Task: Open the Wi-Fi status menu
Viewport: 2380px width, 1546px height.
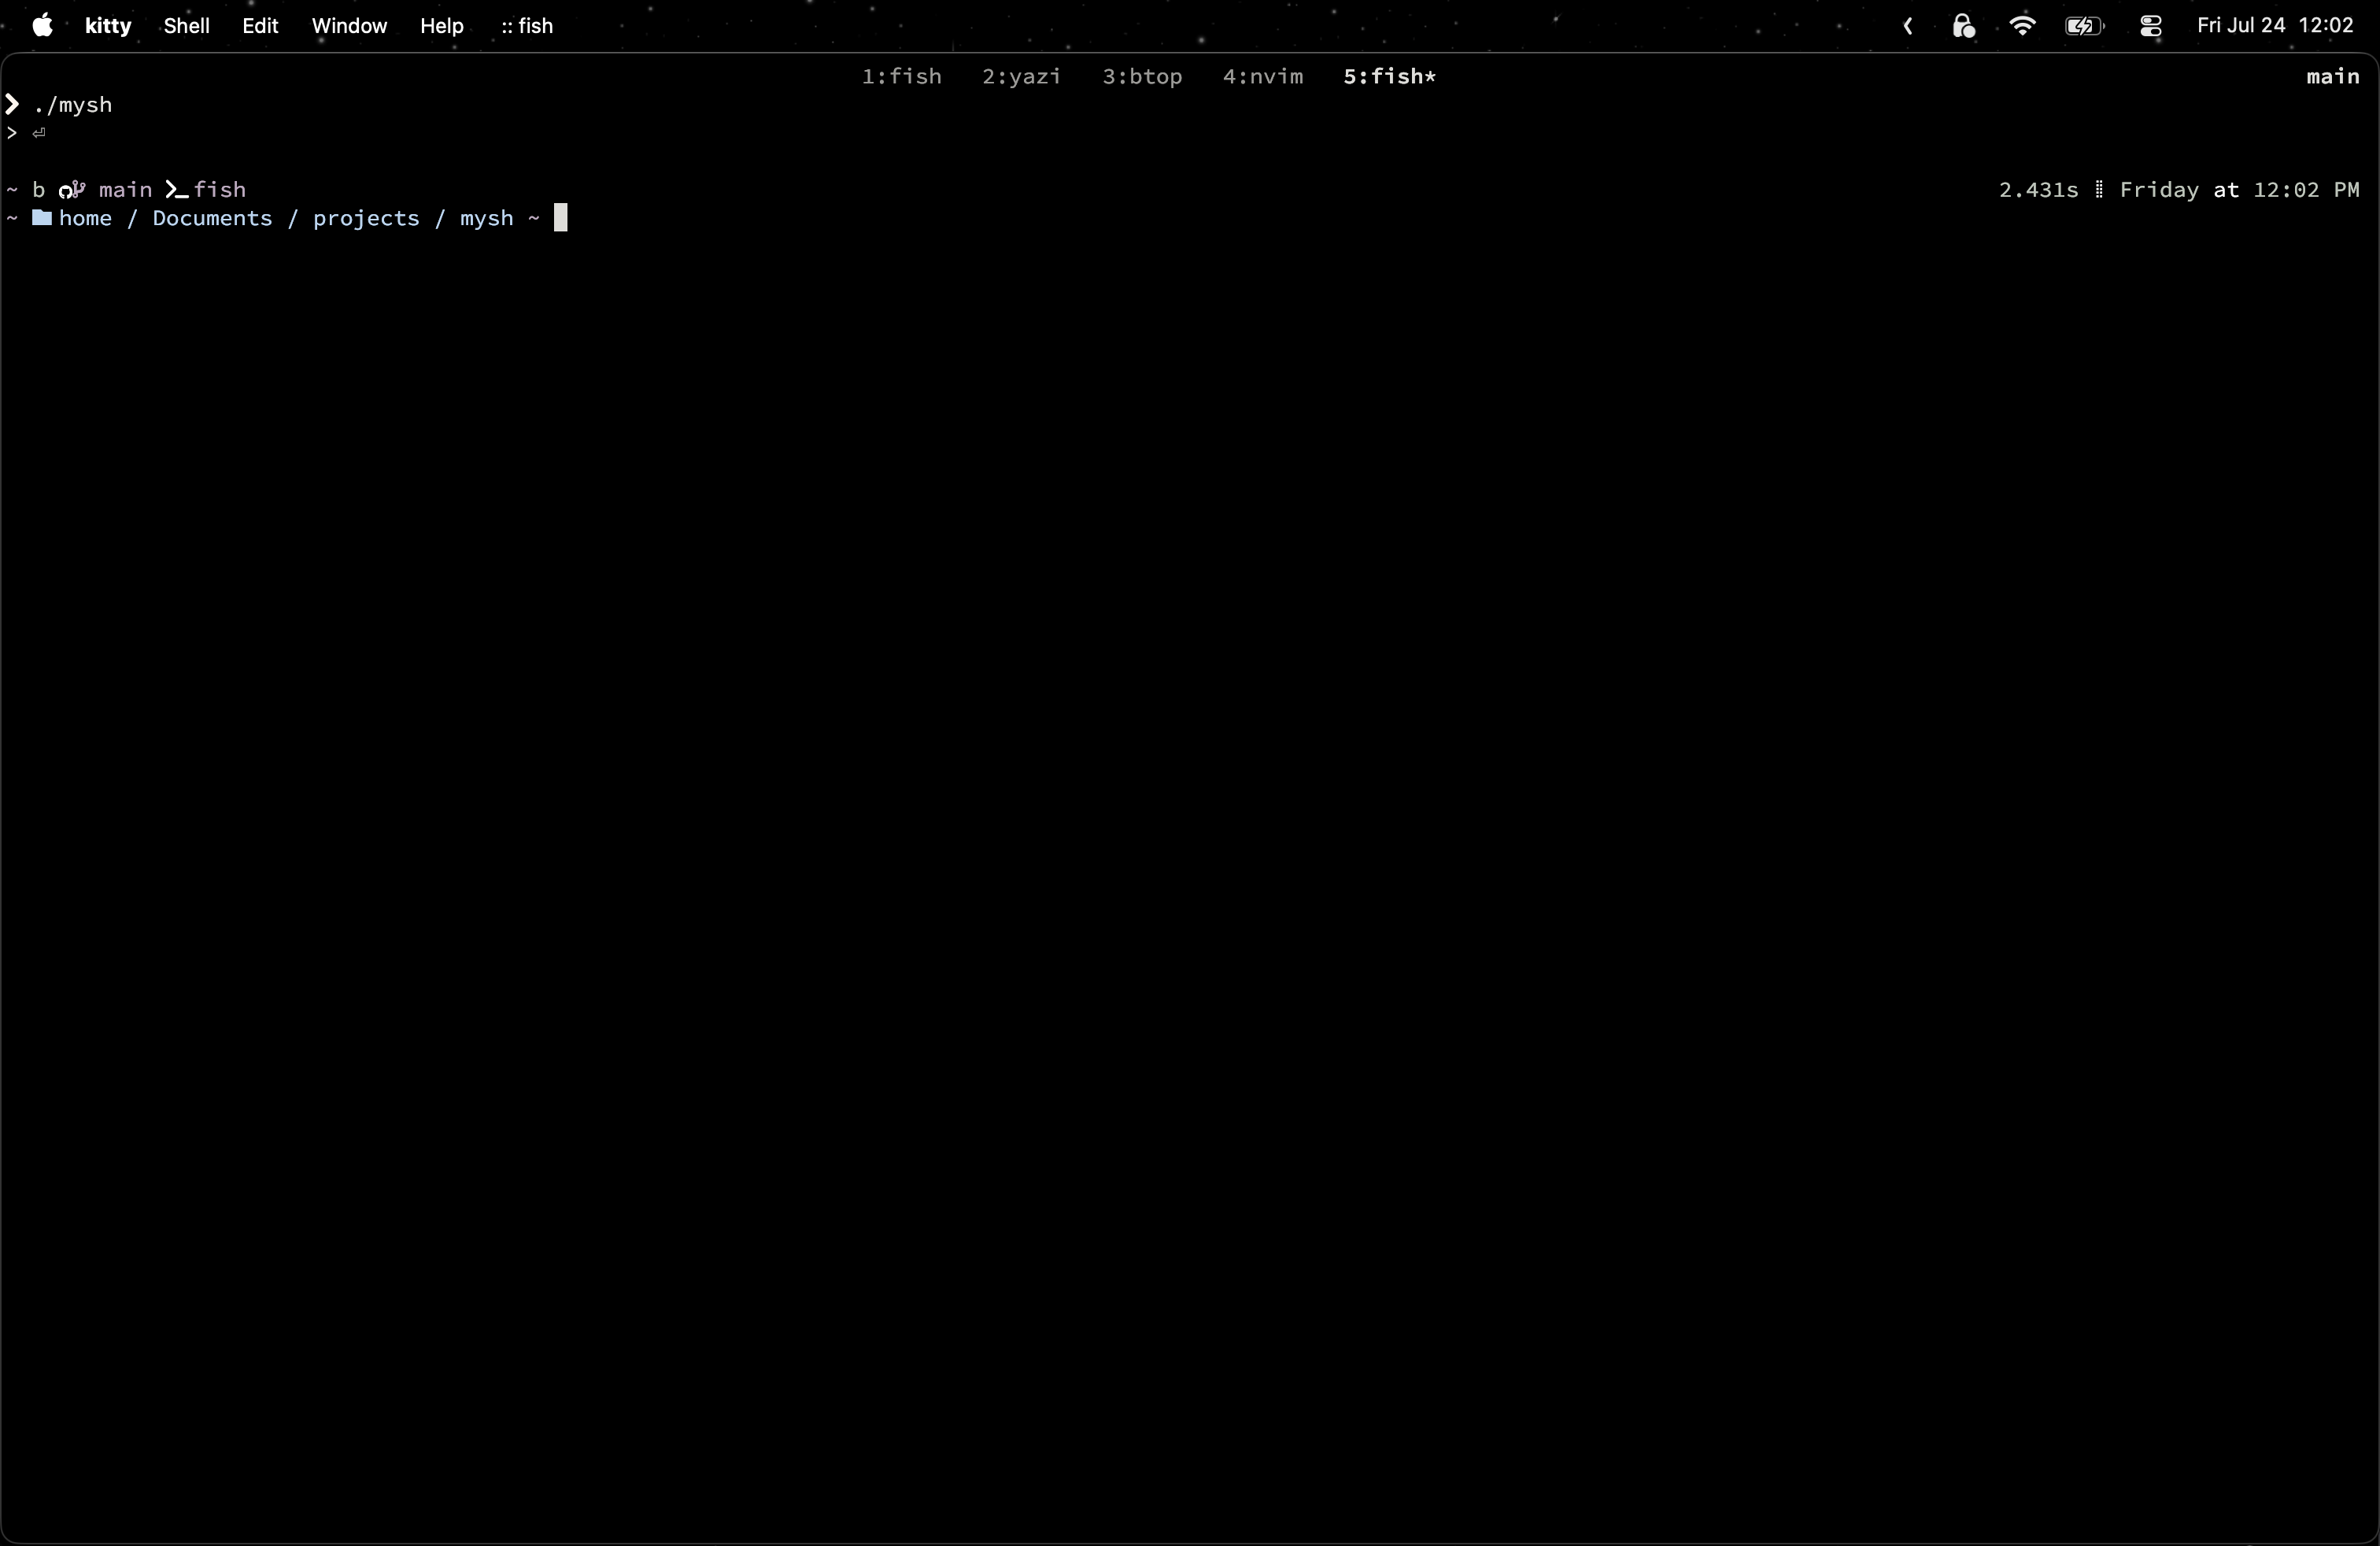Action: pos(2022,26)
